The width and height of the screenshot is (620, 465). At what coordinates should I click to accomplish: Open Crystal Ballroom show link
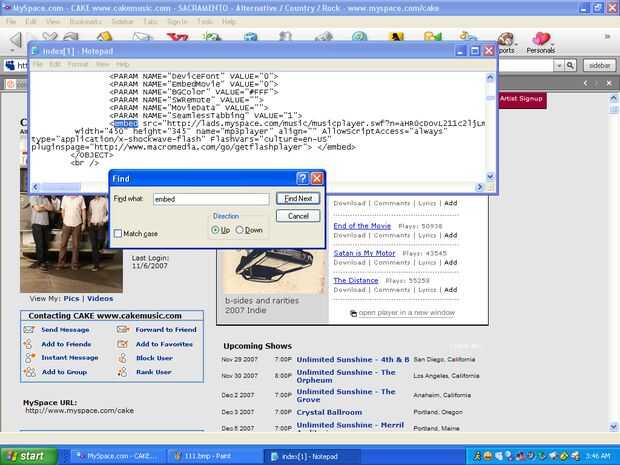pos(329,412)
